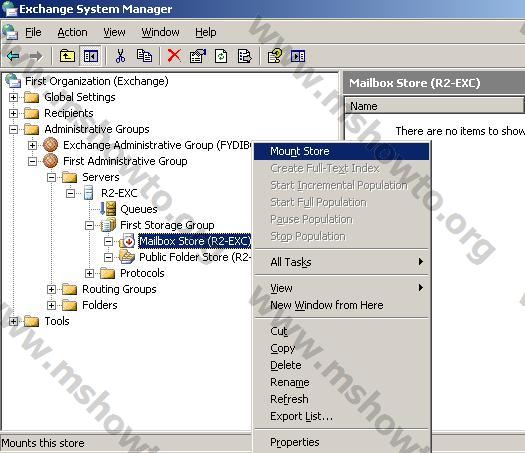The width and height of the screenshot is (525, 453).
Task: Open View submenu in context menu
Action: [x=341, y=288]
